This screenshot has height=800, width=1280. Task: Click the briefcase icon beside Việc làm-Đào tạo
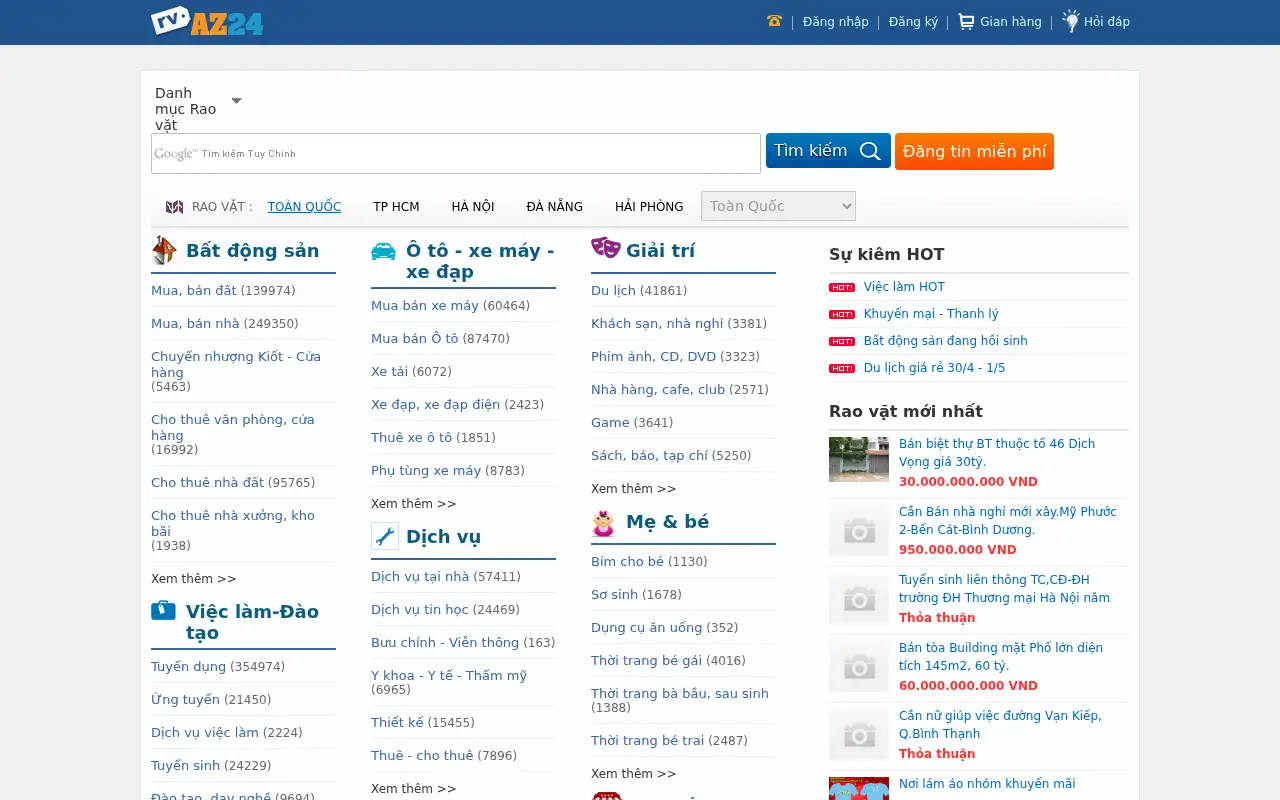click(x=163, y=610)
